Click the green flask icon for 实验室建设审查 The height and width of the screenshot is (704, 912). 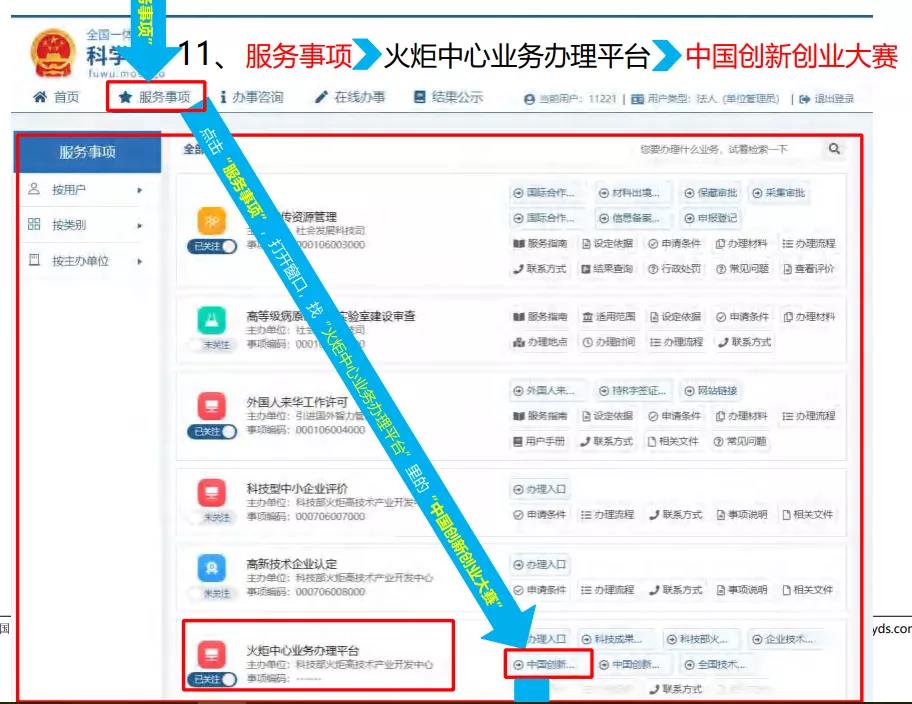[212, 320]
